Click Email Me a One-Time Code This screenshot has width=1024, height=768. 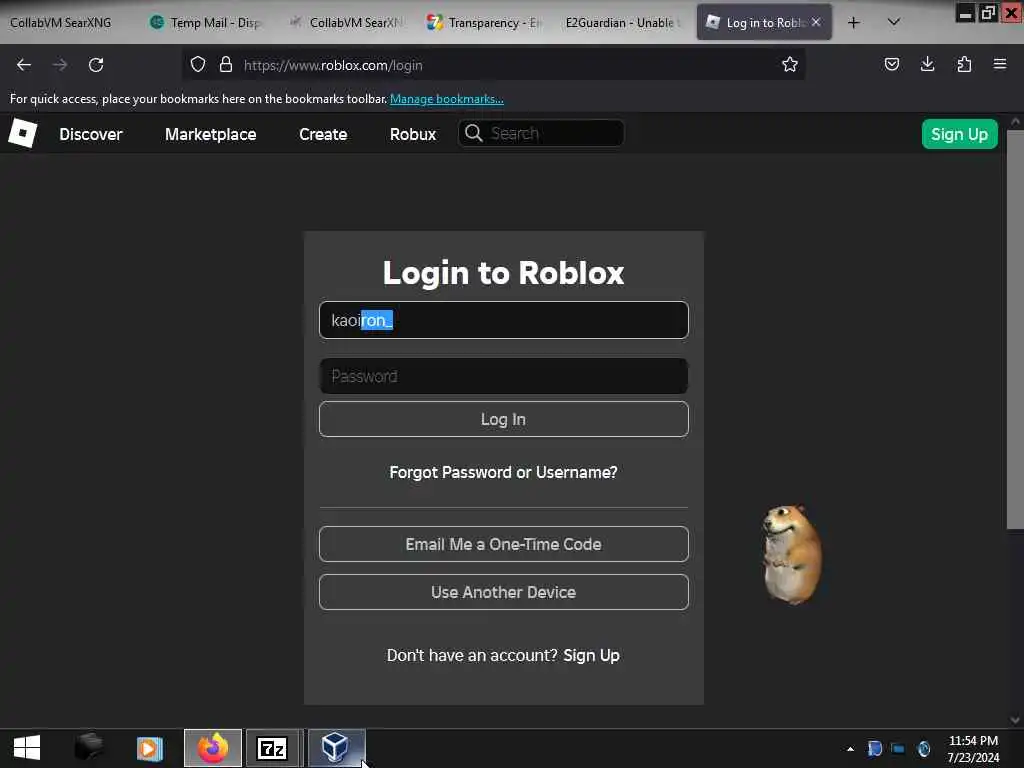click(504, 544)
